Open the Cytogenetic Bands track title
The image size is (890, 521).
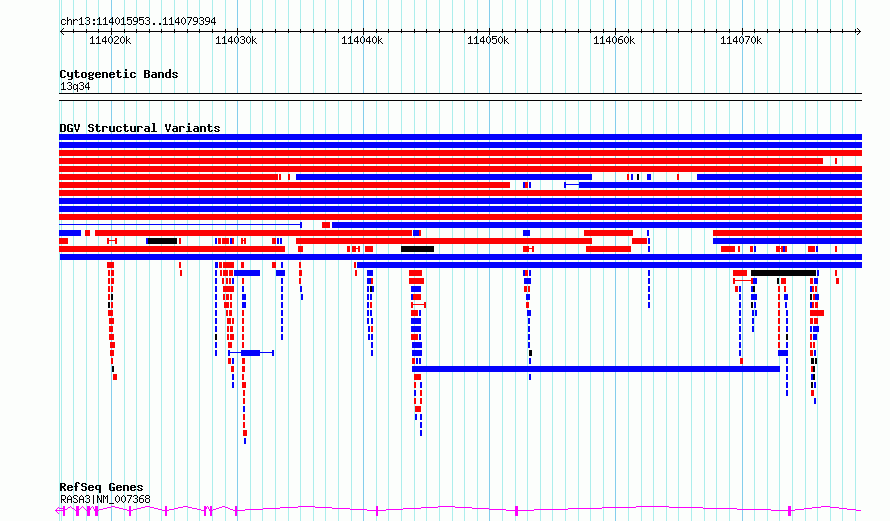tap(119, 74)
